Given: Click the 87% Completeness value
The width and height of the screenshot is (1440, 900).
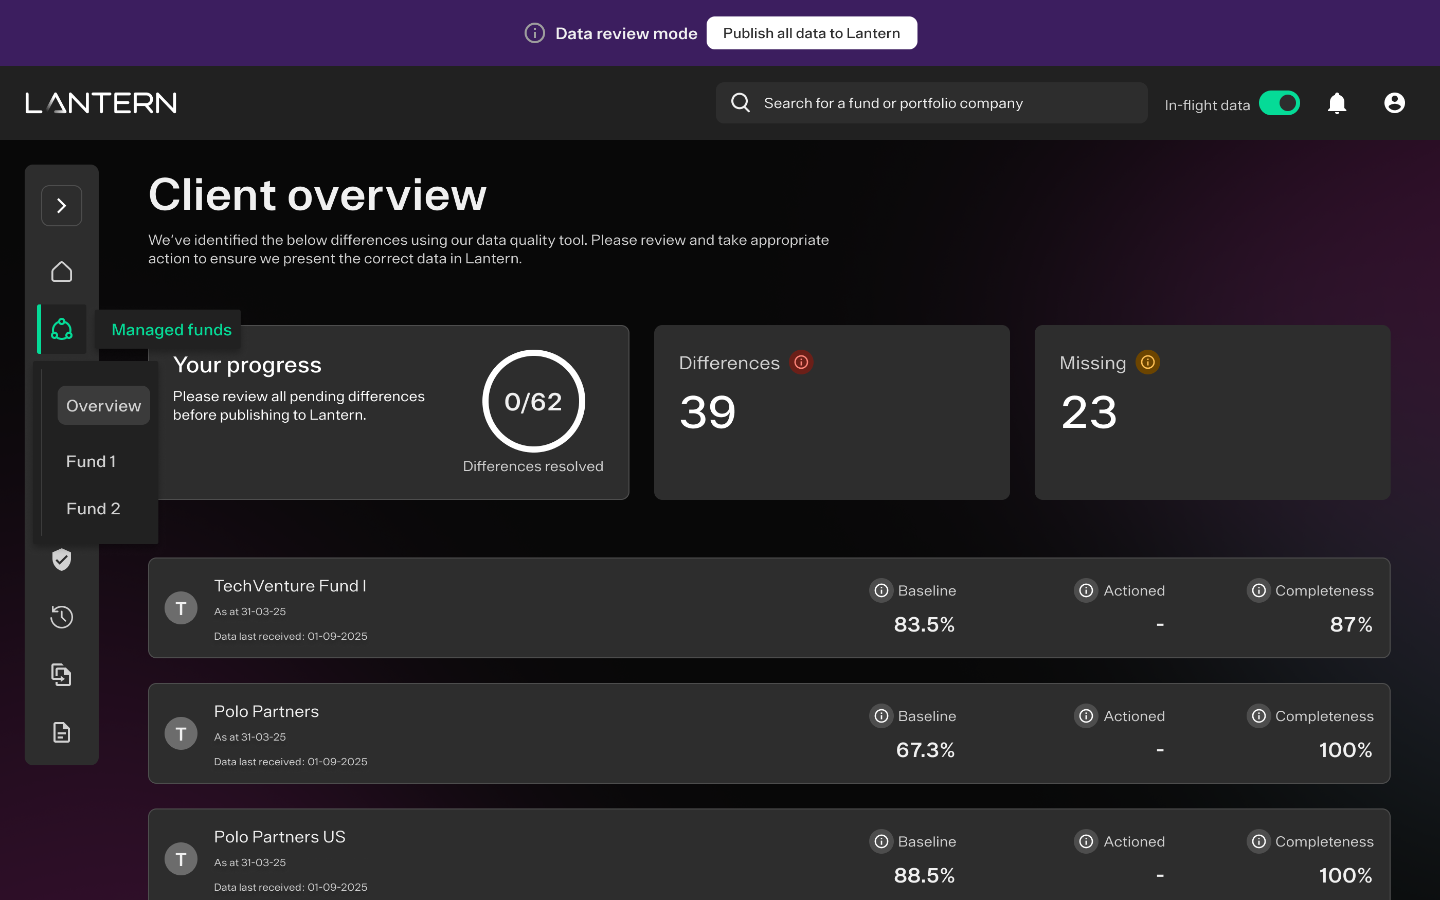Looking at the screenshot, I should (1351, 625).
